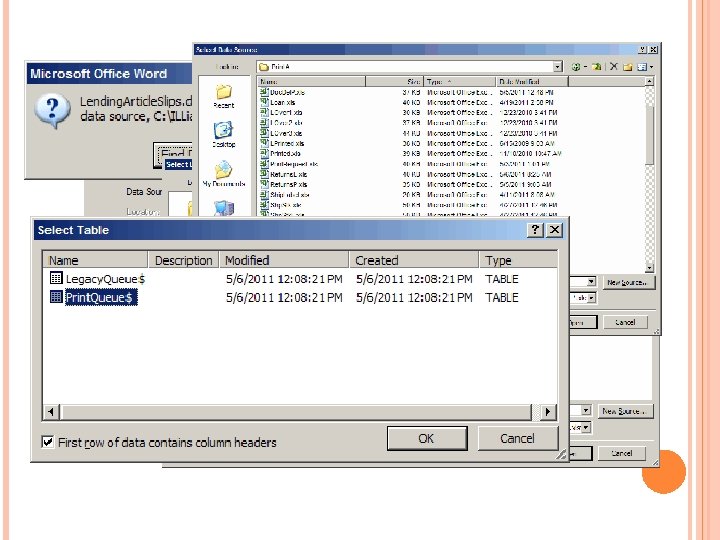The width and height of the screenshot is (720, 540).
Task: Click TABLE type cell of LegacyQueue$ row
Action: 502,279
